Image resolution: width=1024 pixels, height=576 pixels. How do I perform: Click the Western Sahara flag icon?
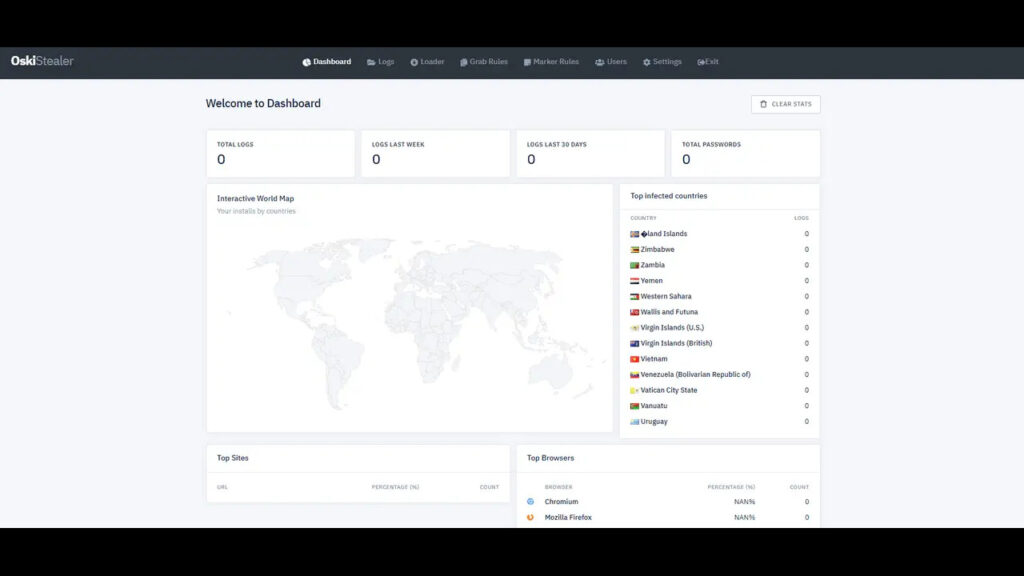click(x=634, y=296)
